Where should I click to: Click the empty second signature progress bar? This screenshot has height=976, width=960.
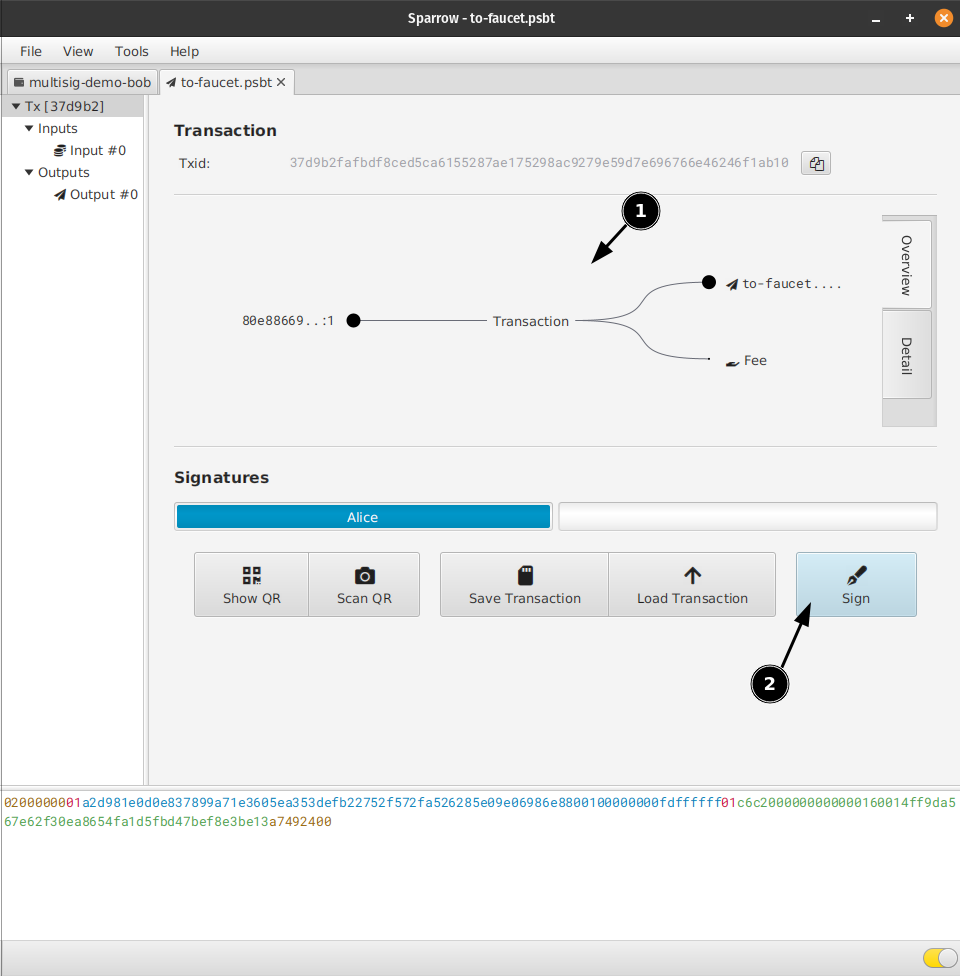[748, 517]
